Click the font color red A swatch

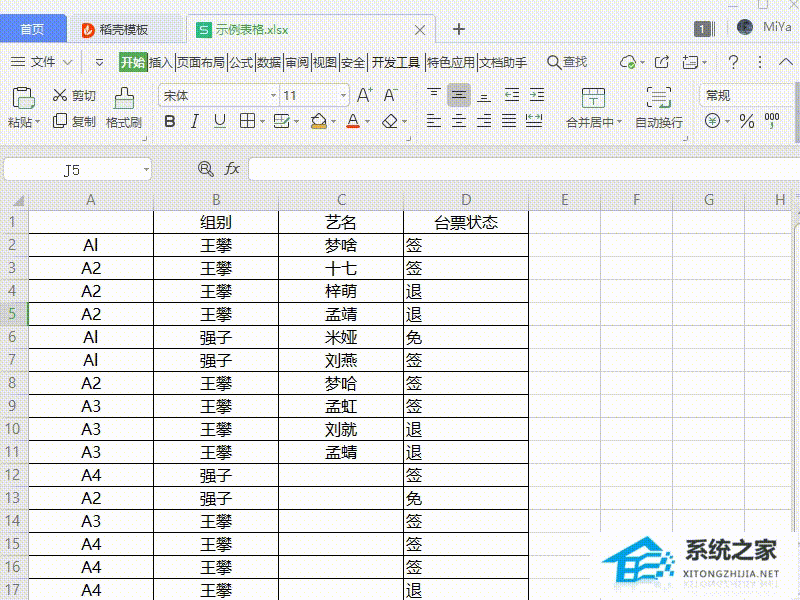(x=352, y=121)
